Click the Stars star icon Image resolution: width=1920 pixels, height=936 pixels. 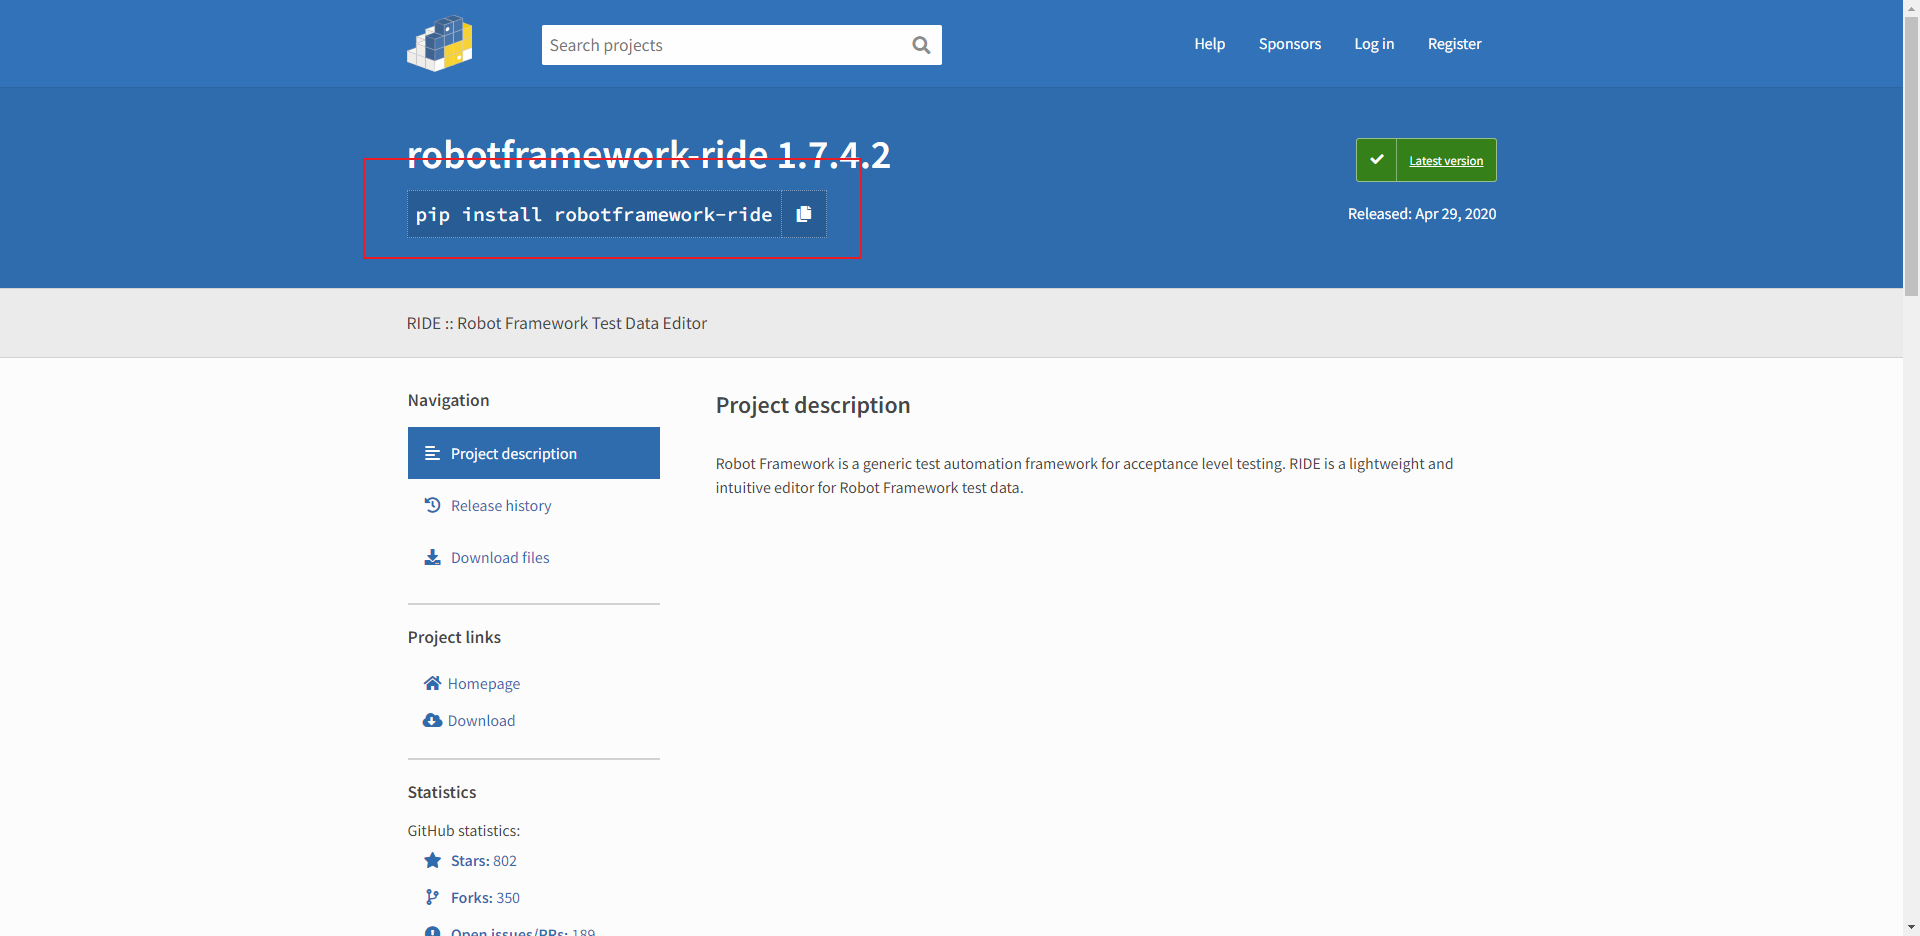click(433, 860)
